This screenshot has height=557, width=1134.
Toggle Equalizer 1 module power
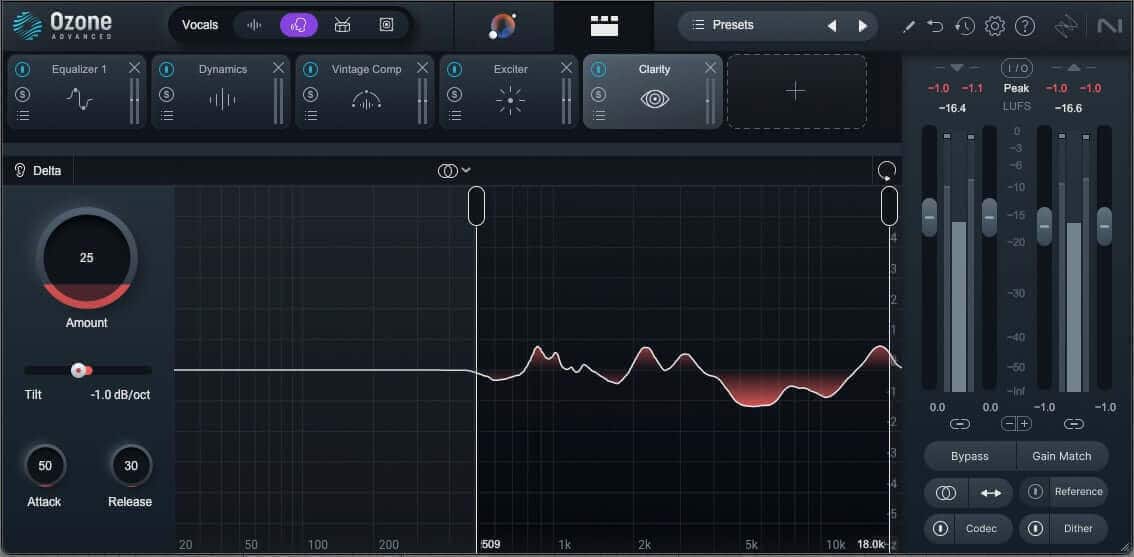pos(23,69)
